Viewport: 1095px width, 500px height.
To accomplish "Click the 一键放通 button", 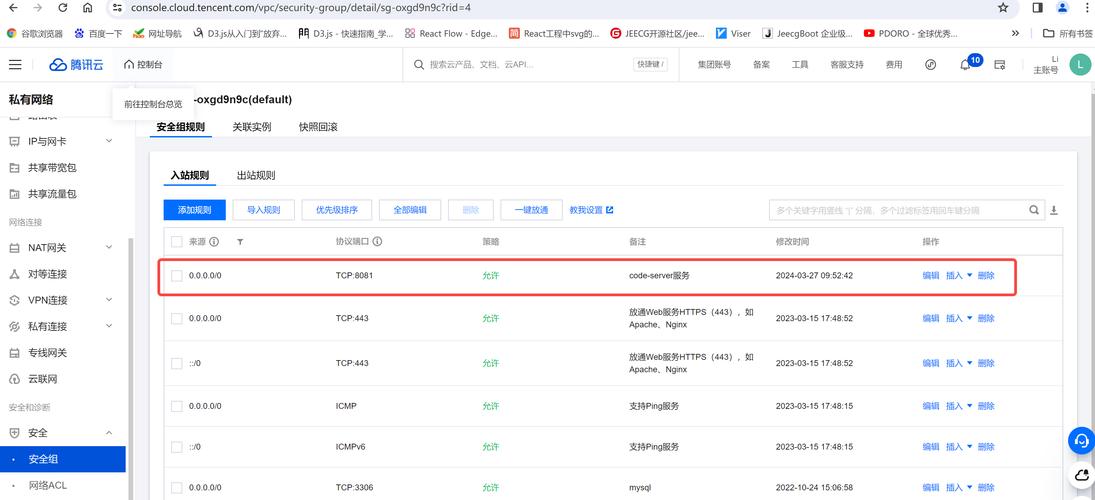I will point(531,209).
